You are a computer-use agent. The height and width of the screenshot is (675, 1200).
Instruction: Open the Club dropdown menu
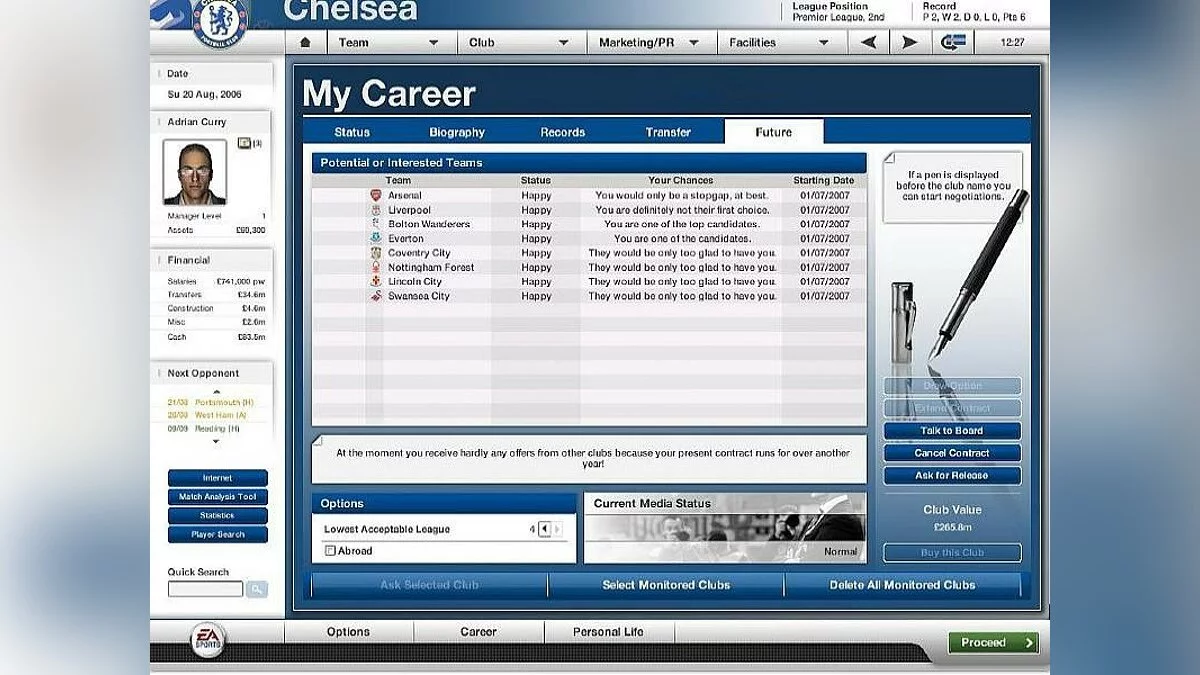[520, 42]
